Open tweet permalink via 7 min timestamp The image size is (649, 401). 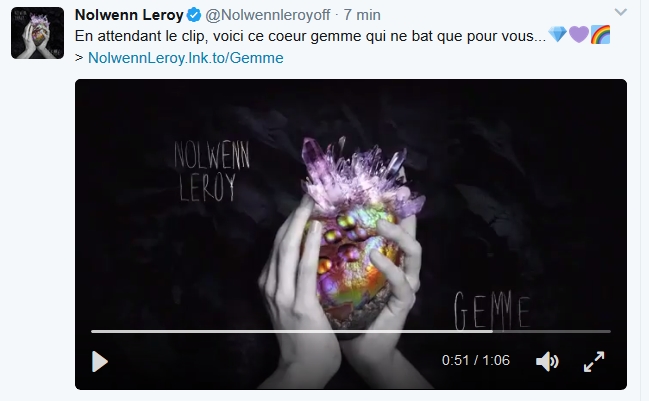click(362, 15)
